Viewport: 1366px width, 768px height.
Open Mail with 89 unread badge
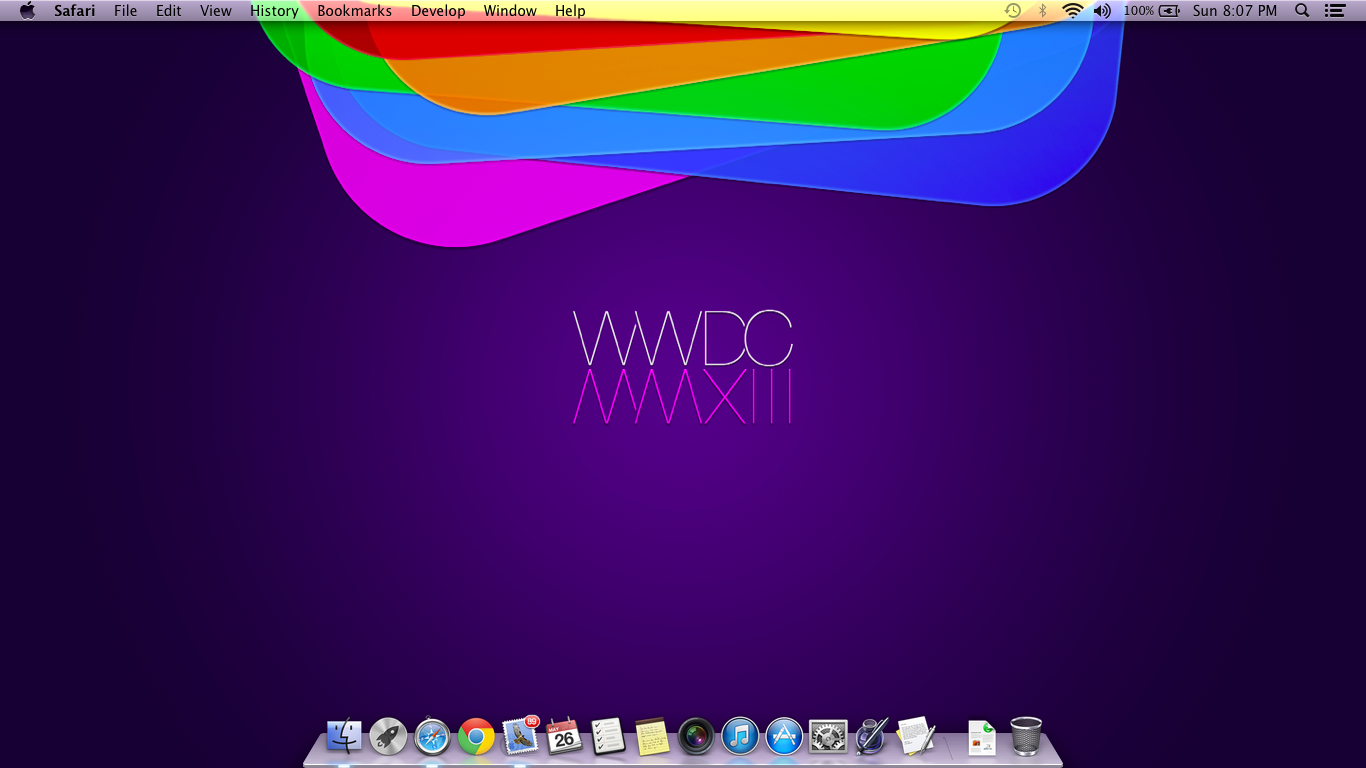tap(520, 737)
